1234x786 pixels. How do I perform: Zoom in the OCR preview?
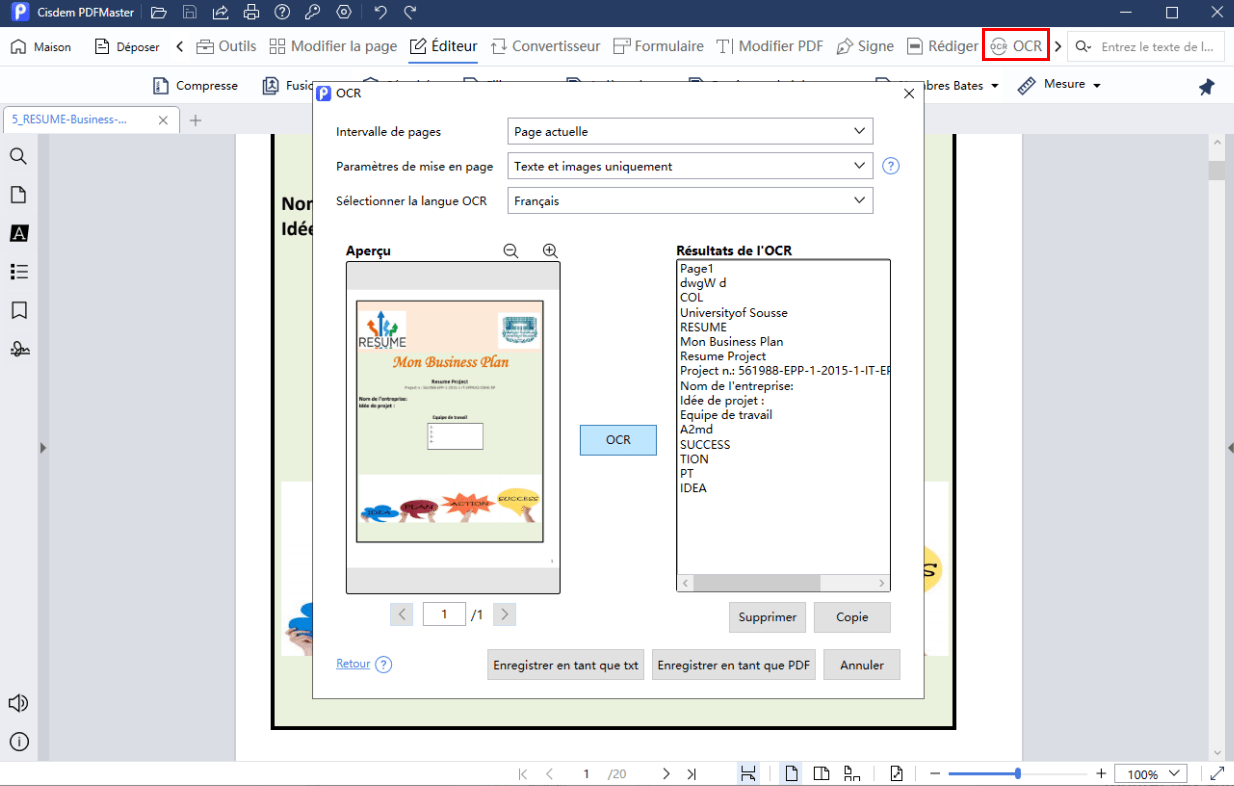[x=550, y=251]
